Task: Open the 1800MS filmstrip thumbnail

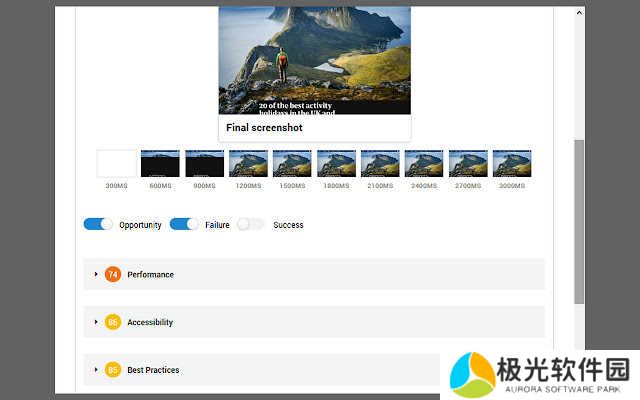Action: point(336,164)
